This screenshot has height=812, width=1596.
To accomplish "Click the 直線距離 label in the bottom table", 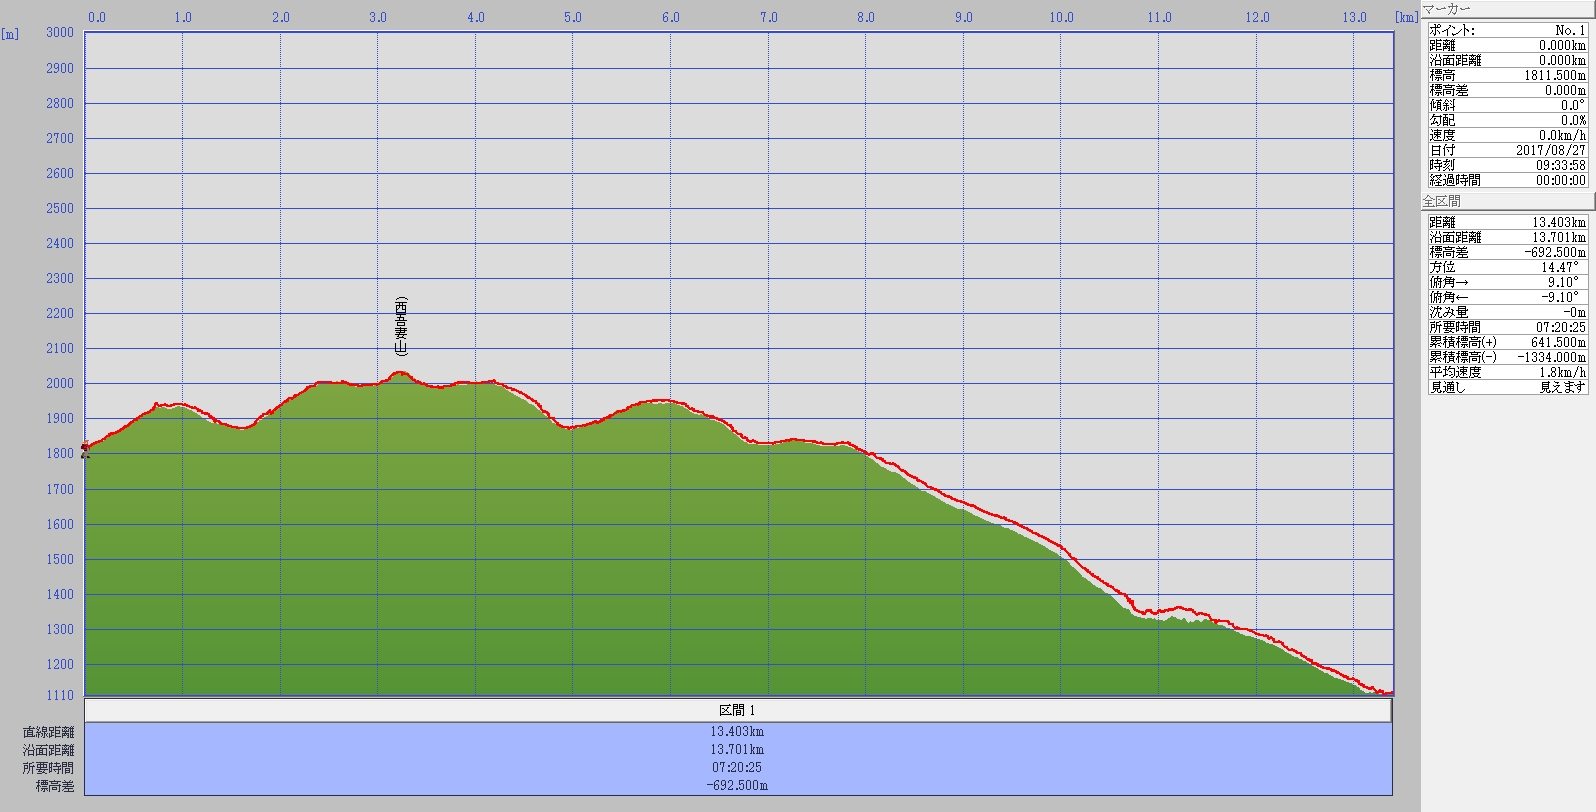I will point(49,732).
